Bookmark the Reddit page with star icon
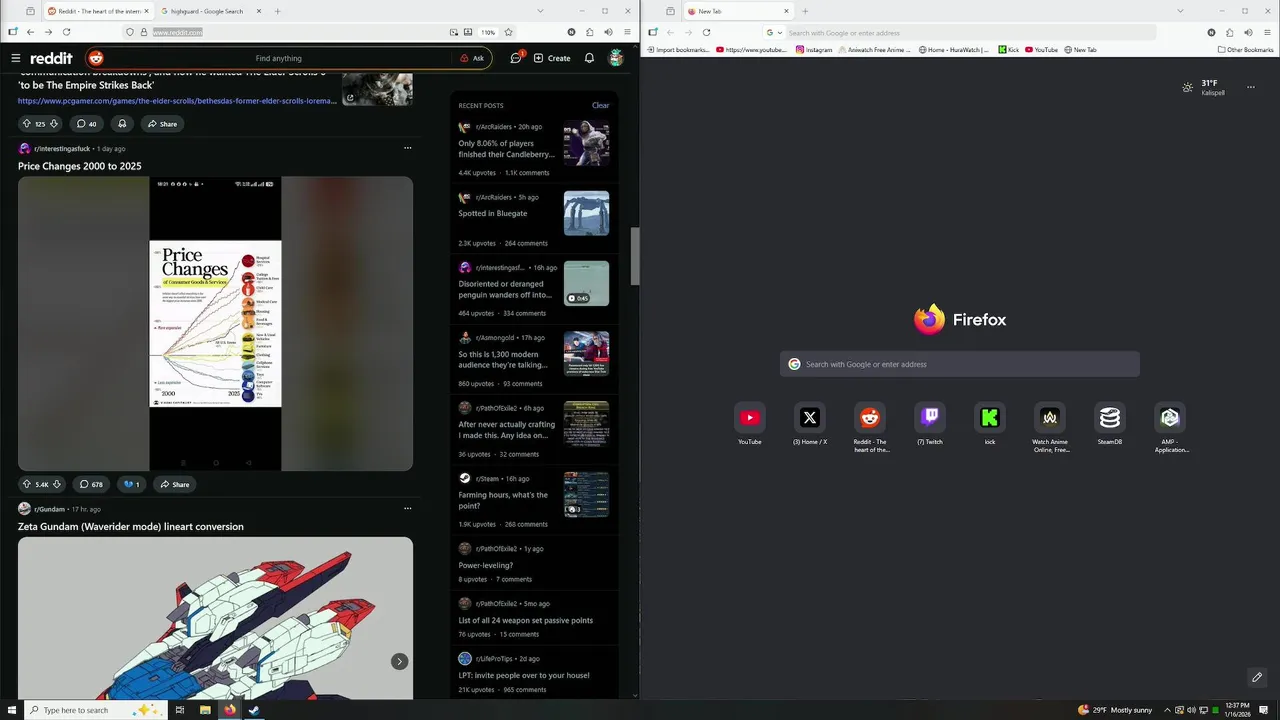This screenshot has width=1280, height=720. pos(508,32)
